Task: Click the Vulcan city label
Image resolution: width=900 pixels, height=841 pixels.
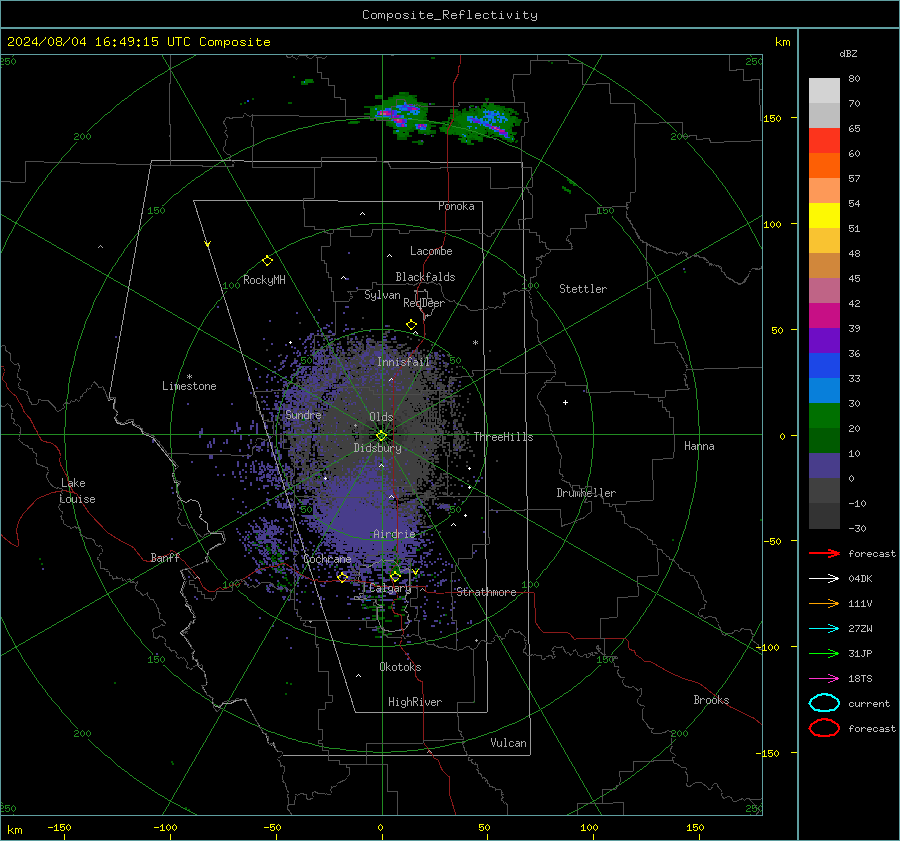Action: (x=509, y=743)
